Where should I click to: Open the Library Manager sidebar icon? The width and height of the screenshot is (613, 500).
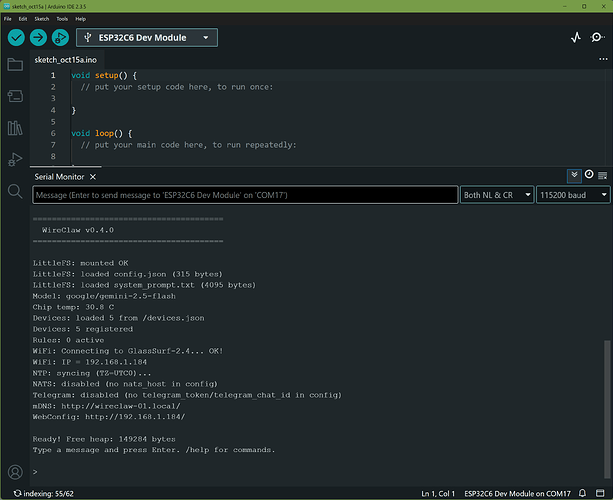pyautogui.click(x=15, y=128)
